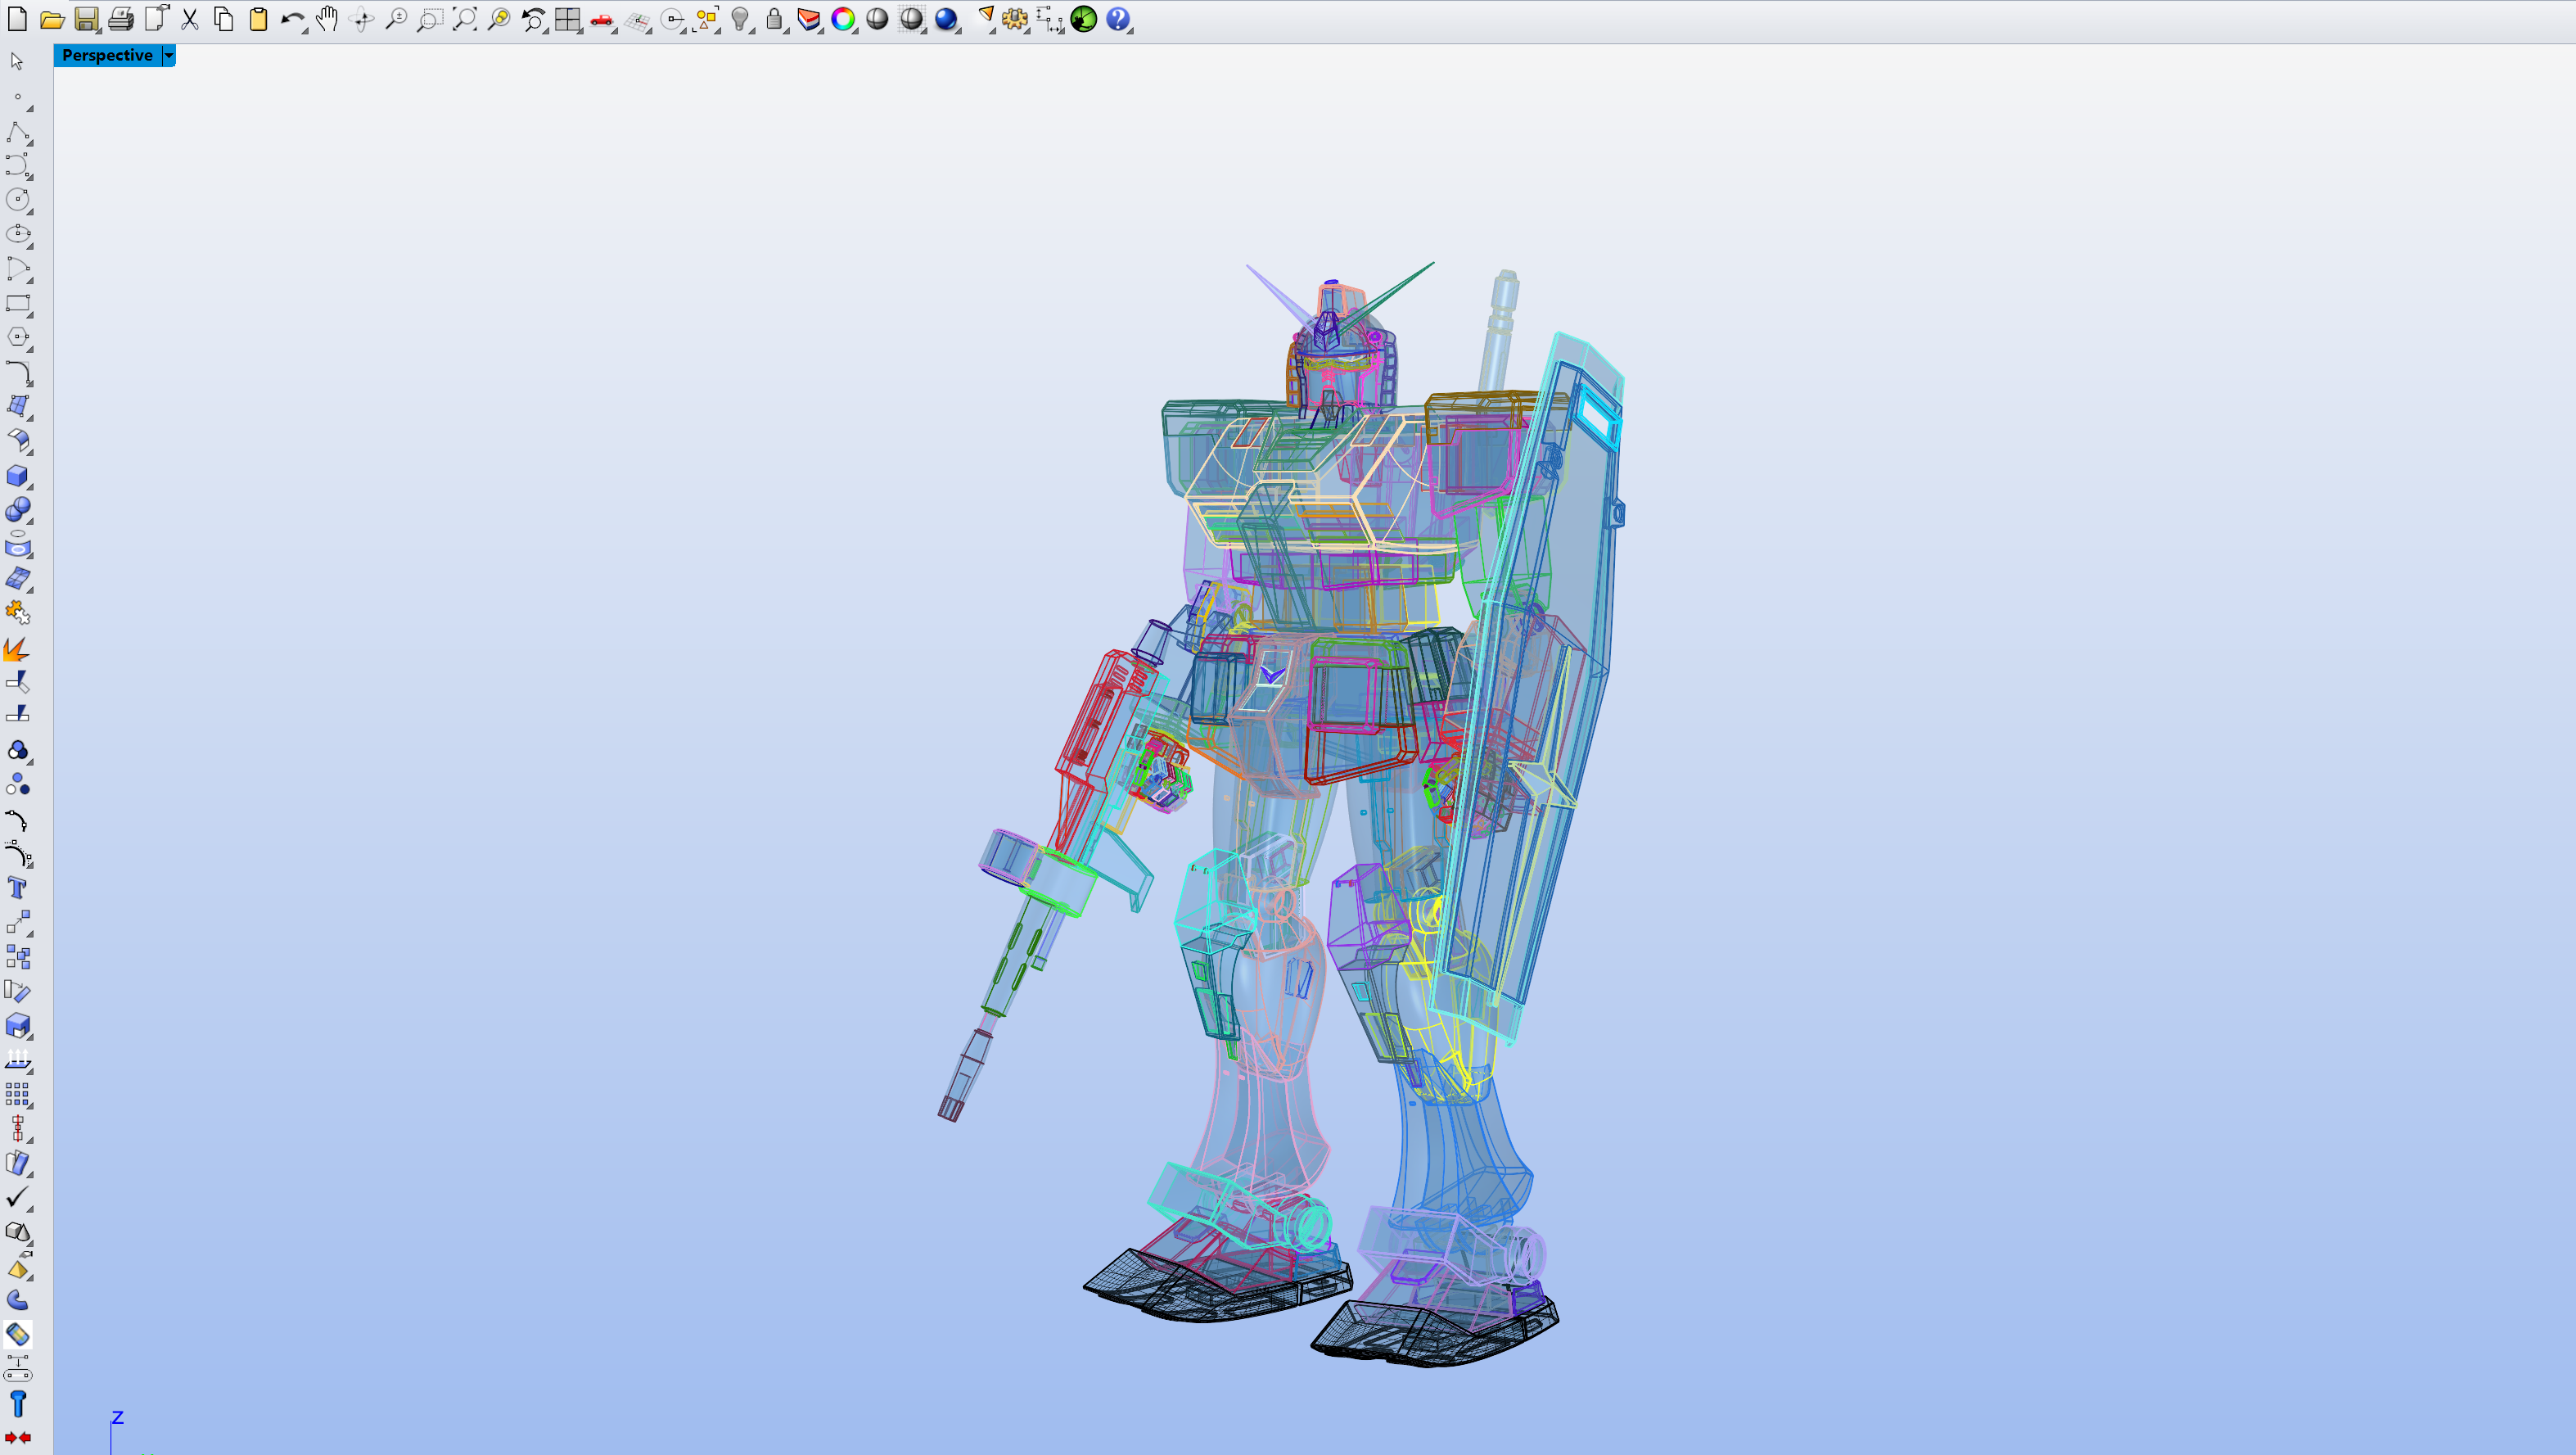Click the Perspective viewport title
2576x1455 pixels.
coord(107,56)
